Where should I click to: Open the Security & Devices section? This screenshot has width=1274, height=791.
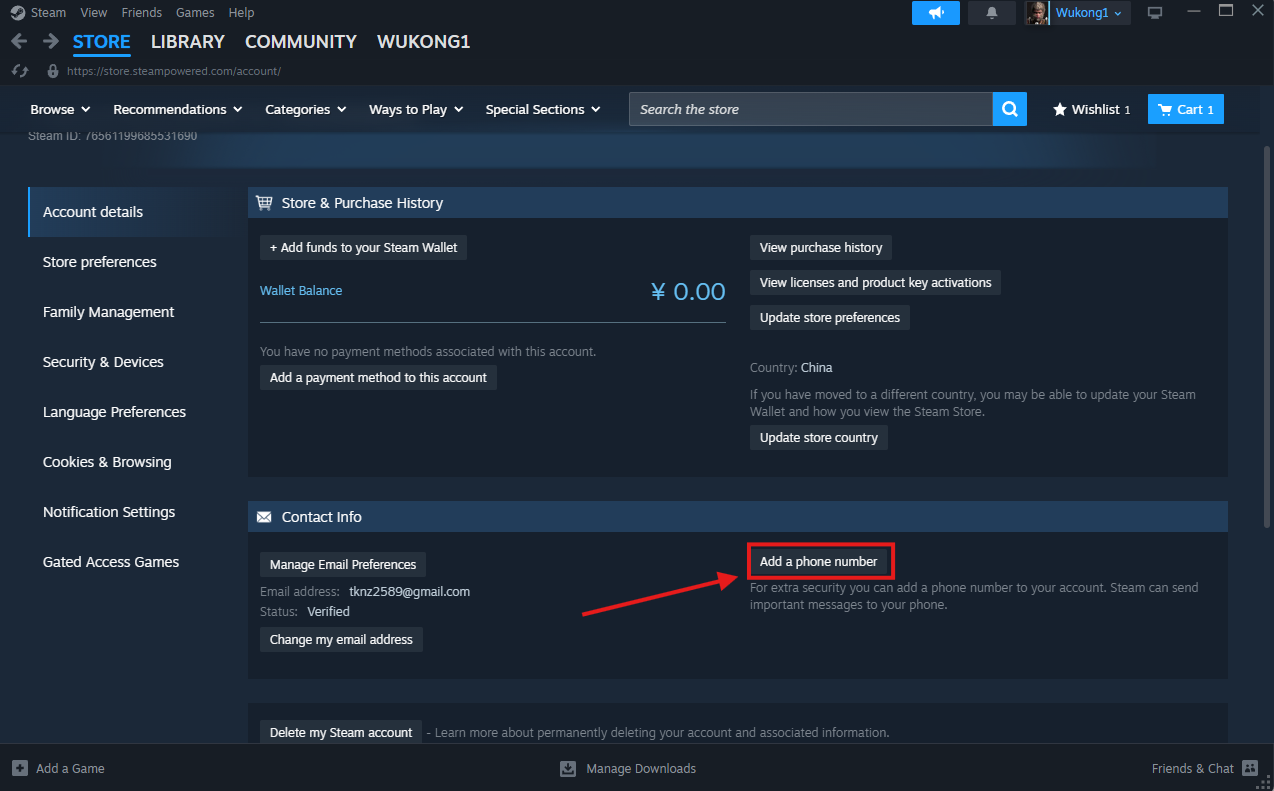[x=103, y=362]
